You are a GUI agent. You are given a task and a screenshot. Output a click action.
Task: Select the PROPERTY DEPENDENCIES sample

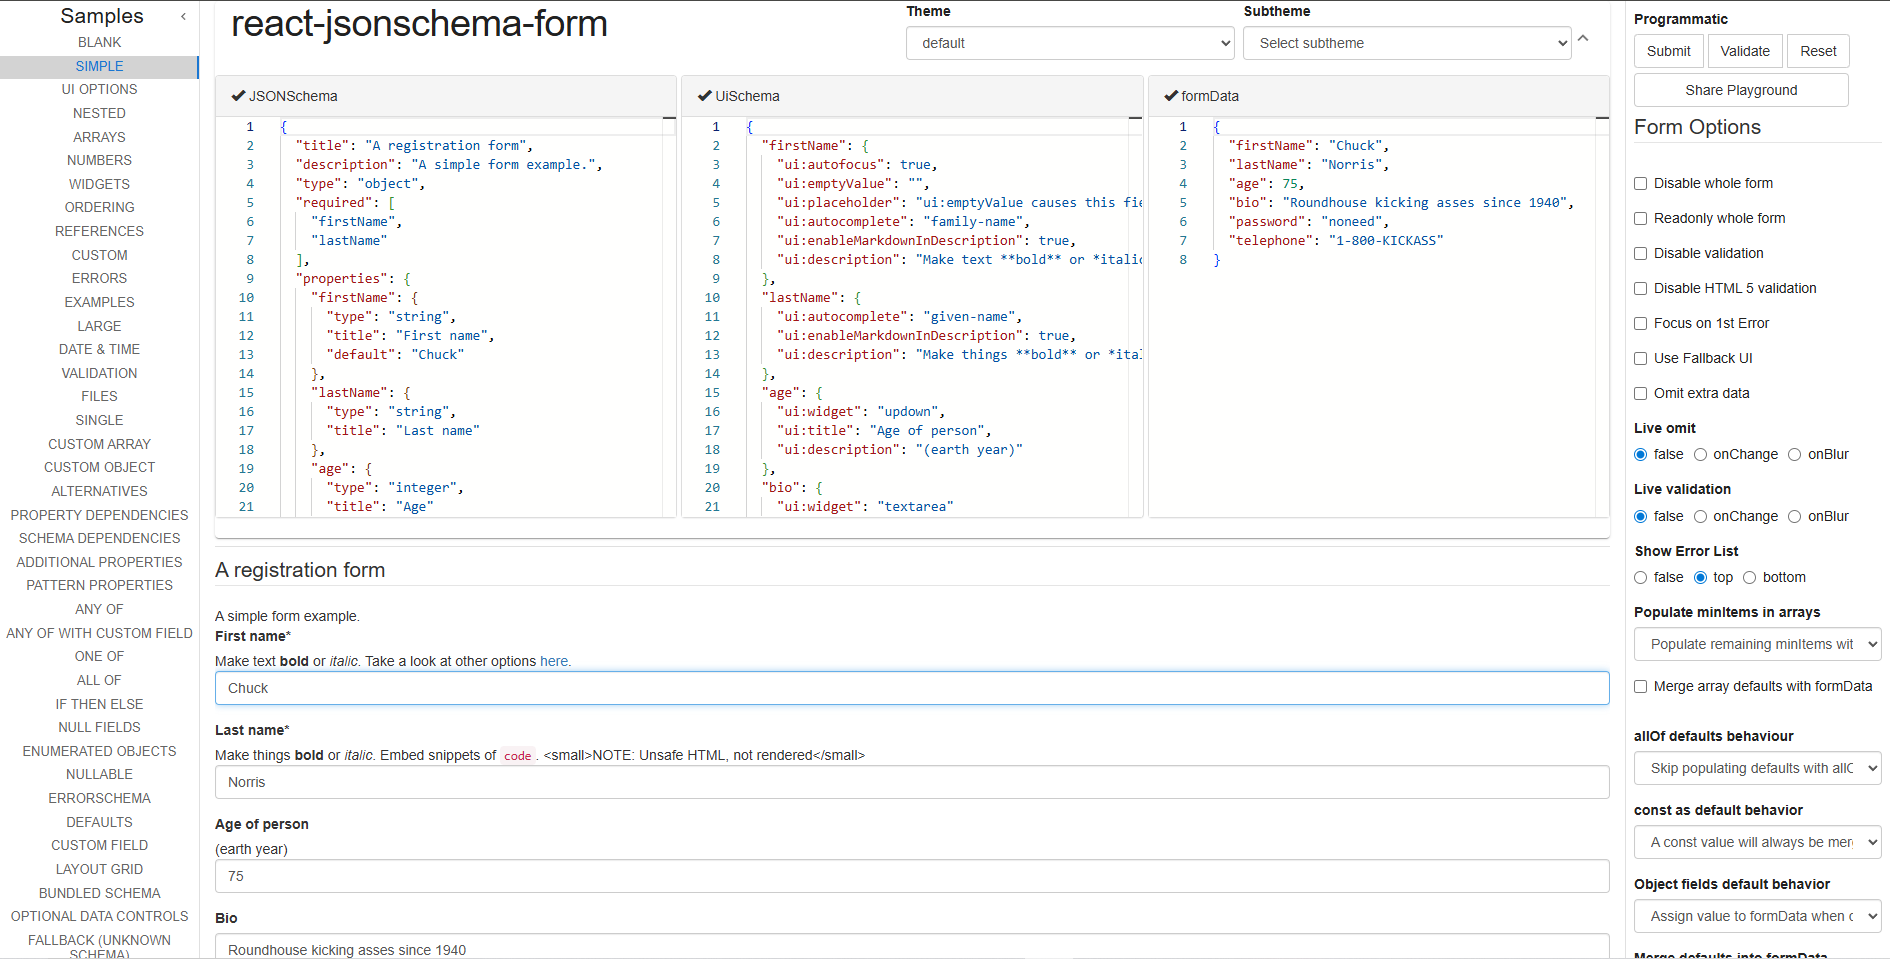[99, 515]
